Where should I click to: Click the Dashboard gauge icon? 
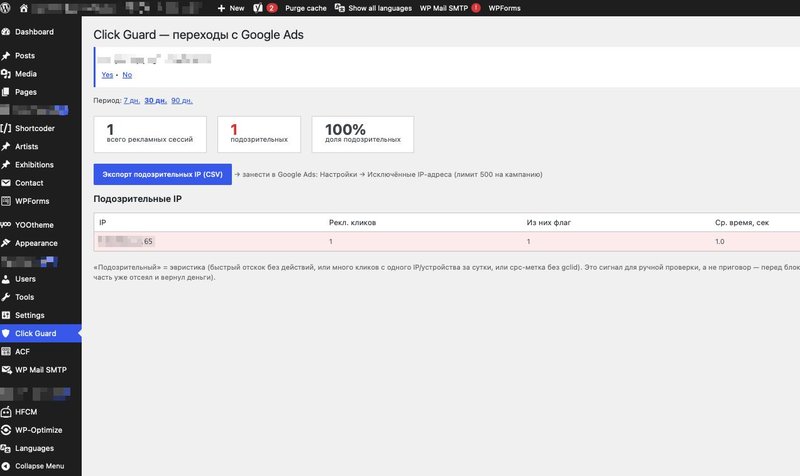click(x=6, y=32)
